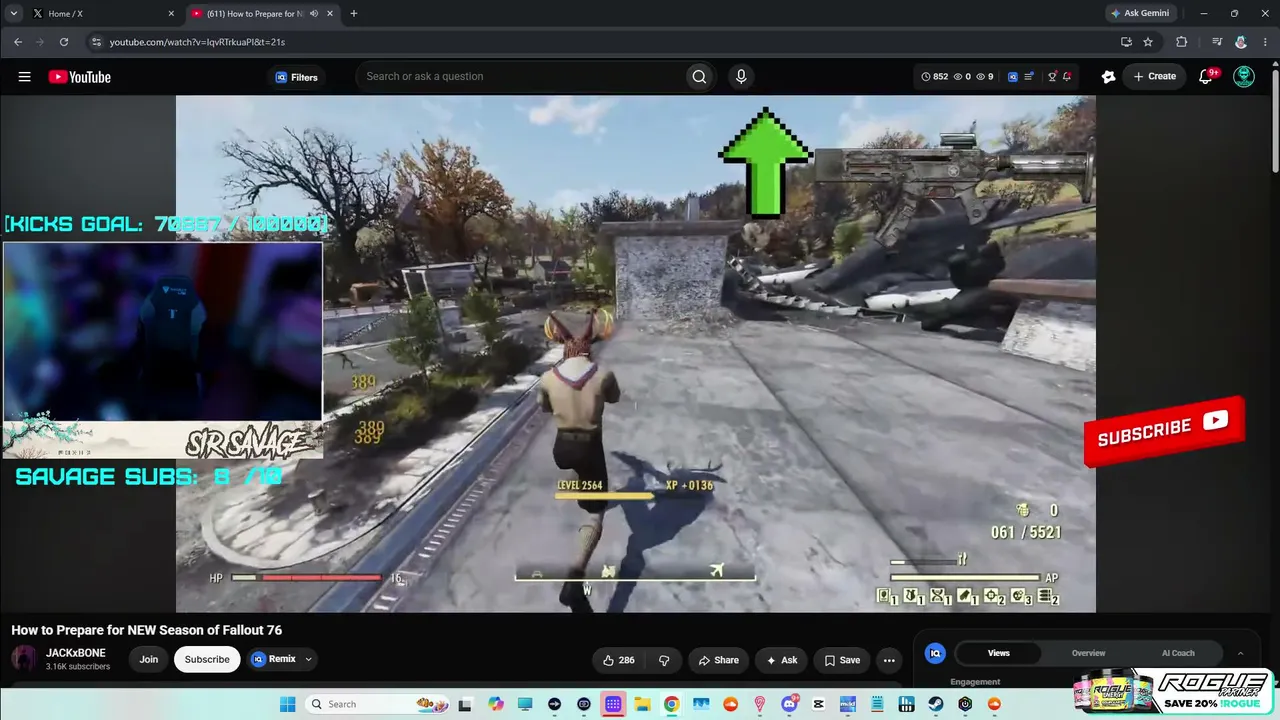Focus the YouTube search box
The height and width of the screenshot is (720, 1280).
pyautogui.click(x=520, y=76)
